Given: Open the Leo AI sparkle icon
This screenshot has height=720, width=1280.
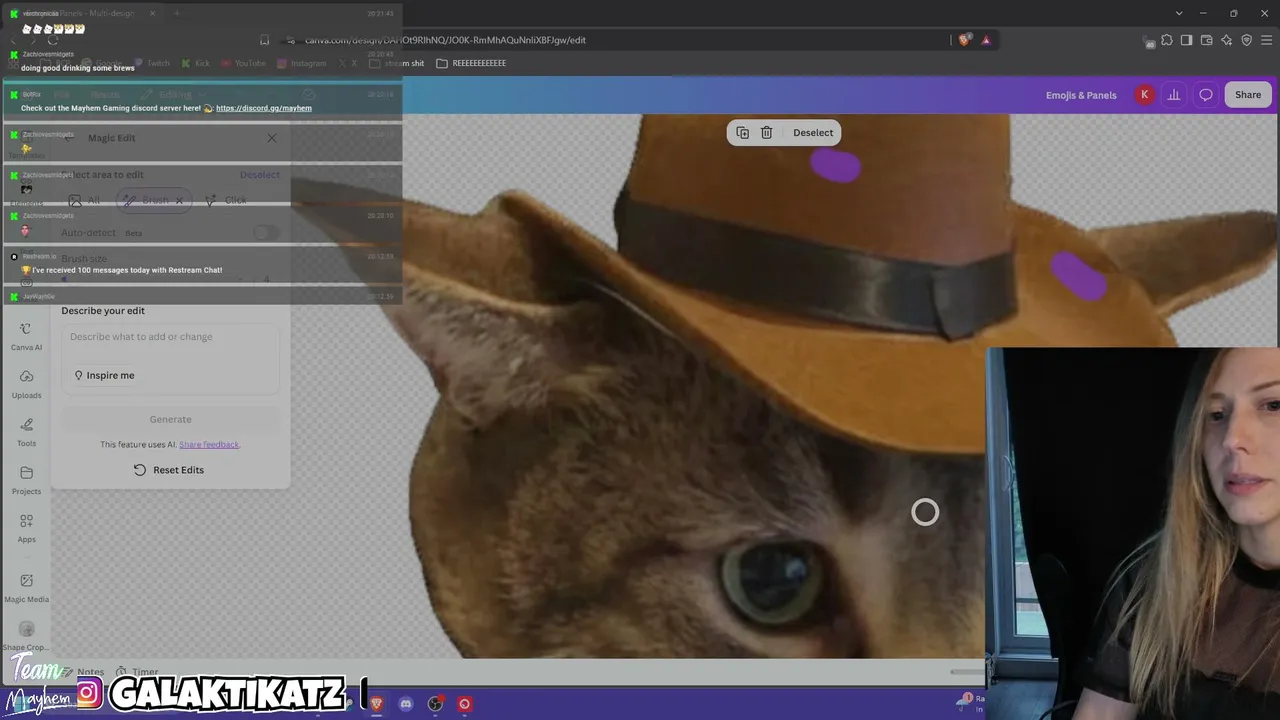Looking at the screenshot, I should (x=1226, y=40).
